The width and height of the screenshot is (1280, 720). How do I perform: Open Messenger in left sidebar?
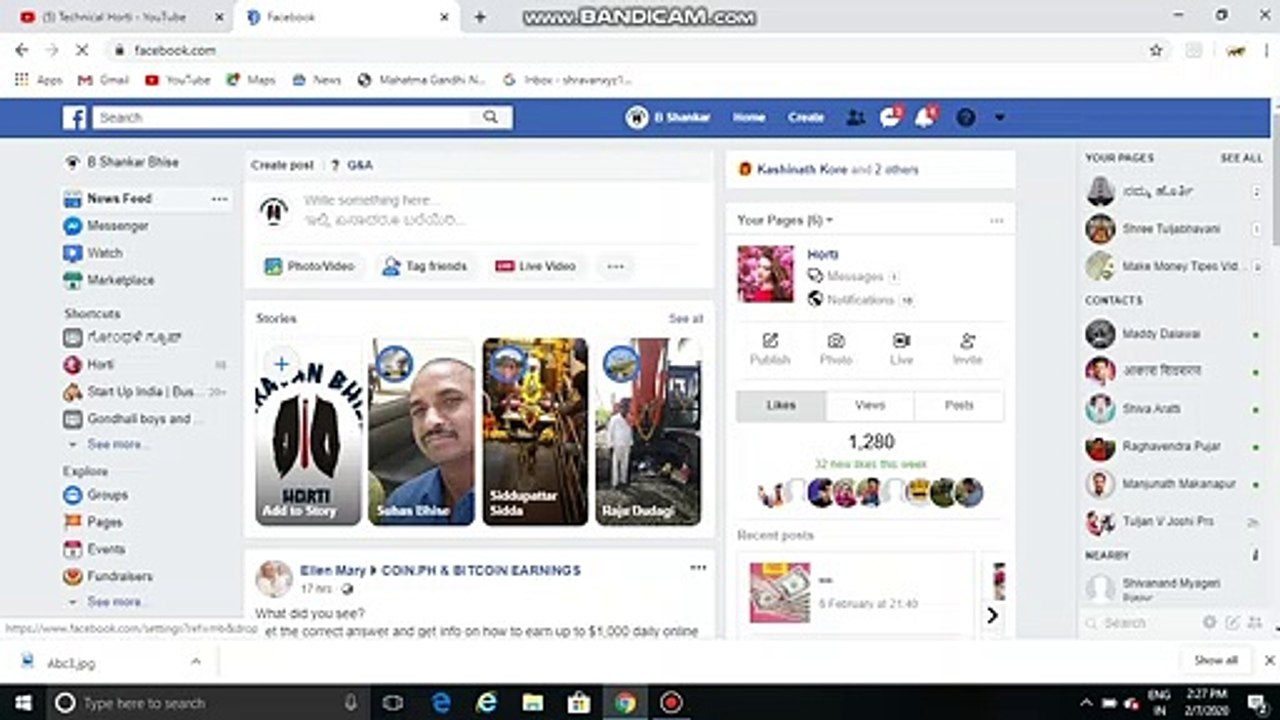tap(106, 226)
